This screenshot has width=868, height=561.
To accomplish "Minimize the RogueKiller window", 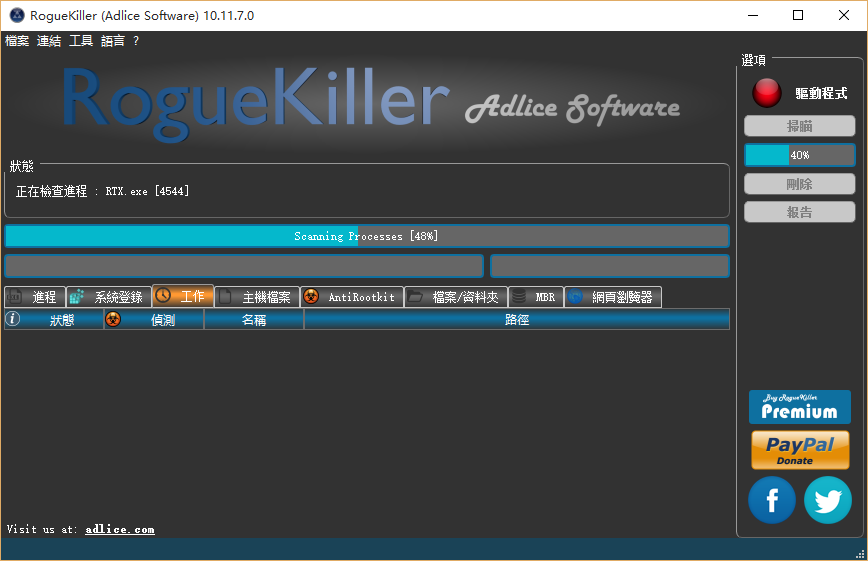I will coord(753,16).
